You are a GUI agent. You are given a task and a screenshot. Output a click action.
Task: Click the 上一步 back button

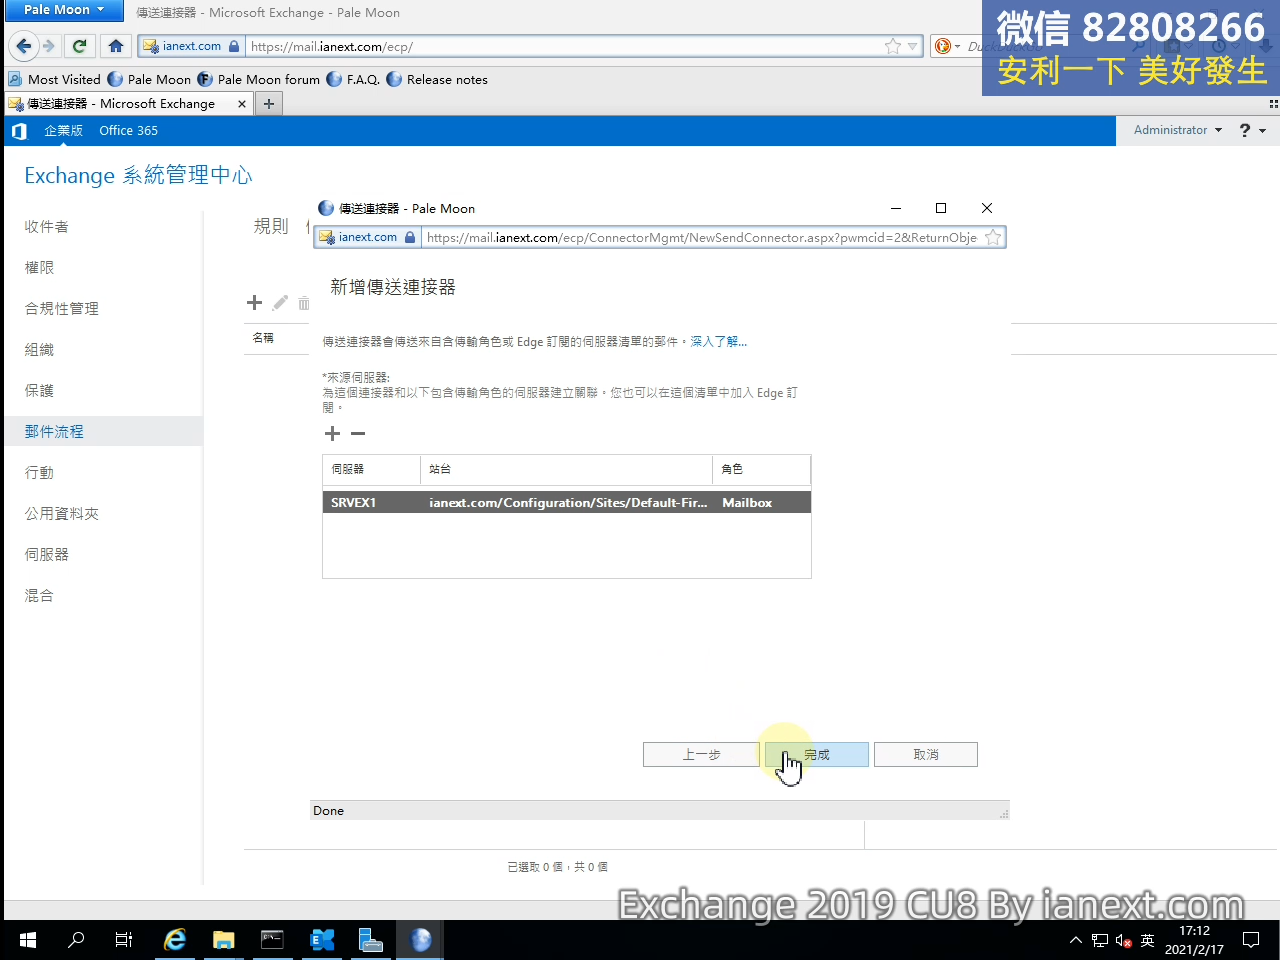pyautogui.click(x=701, y=755)
